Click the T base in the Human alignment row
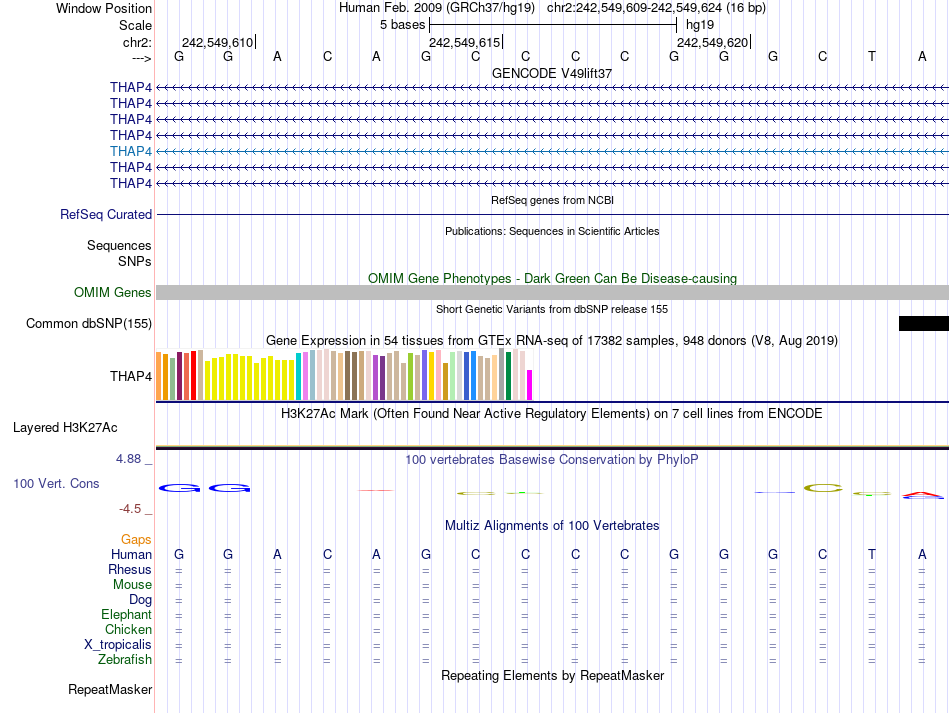950x713 pixels. (x=872, y=554)
